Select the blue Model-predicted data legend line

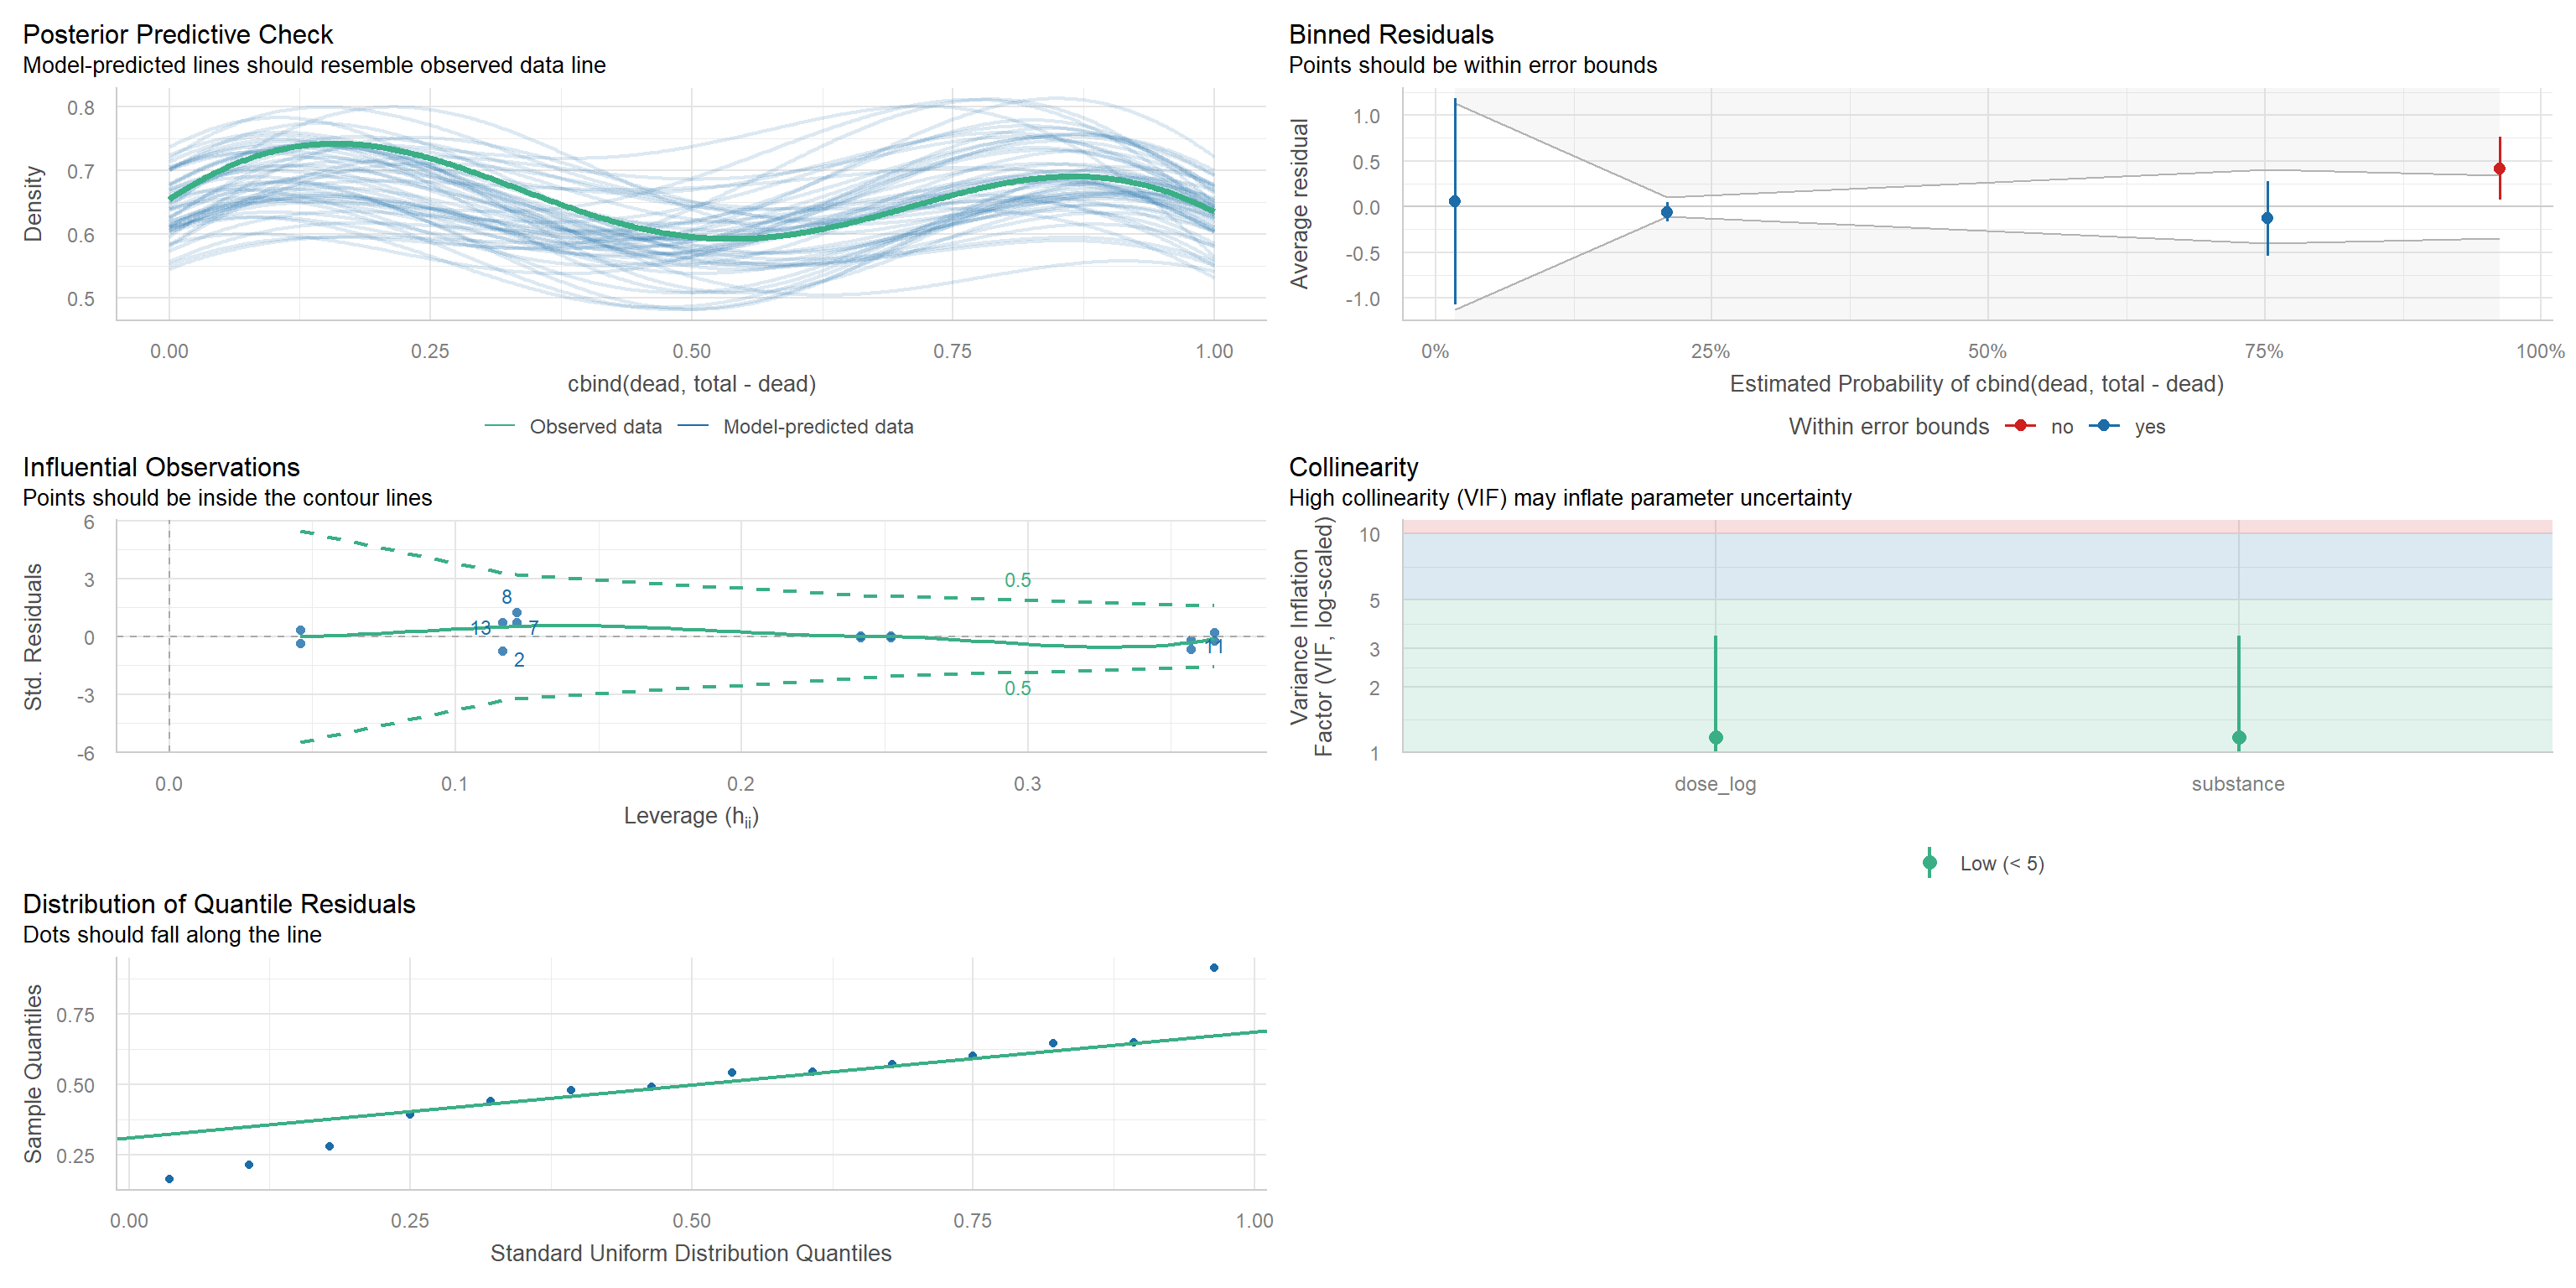(693, 426)
